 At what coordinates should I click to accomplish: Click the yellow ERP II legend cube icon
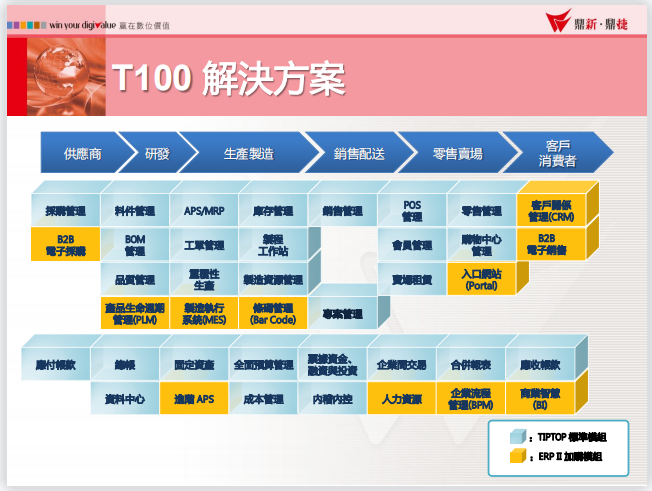[x=518, y=456]
